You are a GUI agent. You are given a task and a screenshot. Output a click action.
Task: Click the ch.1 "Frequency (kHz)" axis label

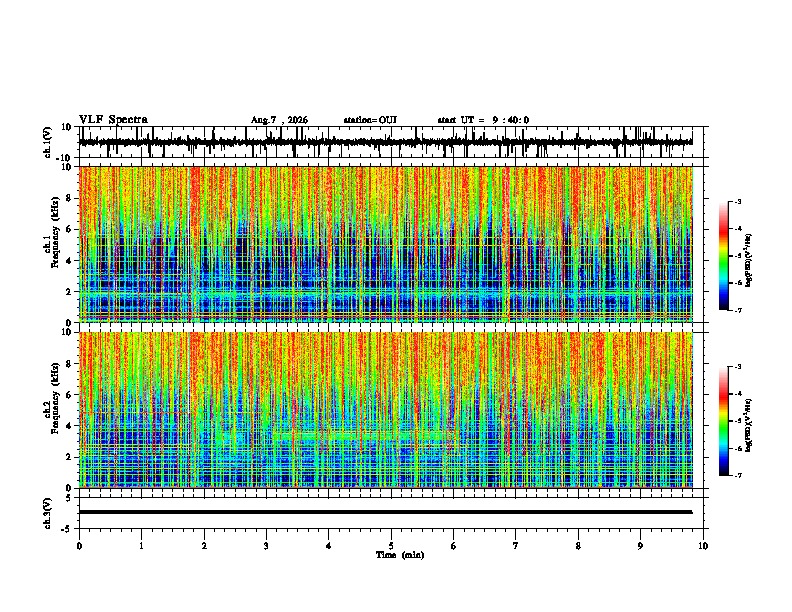point(55,232)
